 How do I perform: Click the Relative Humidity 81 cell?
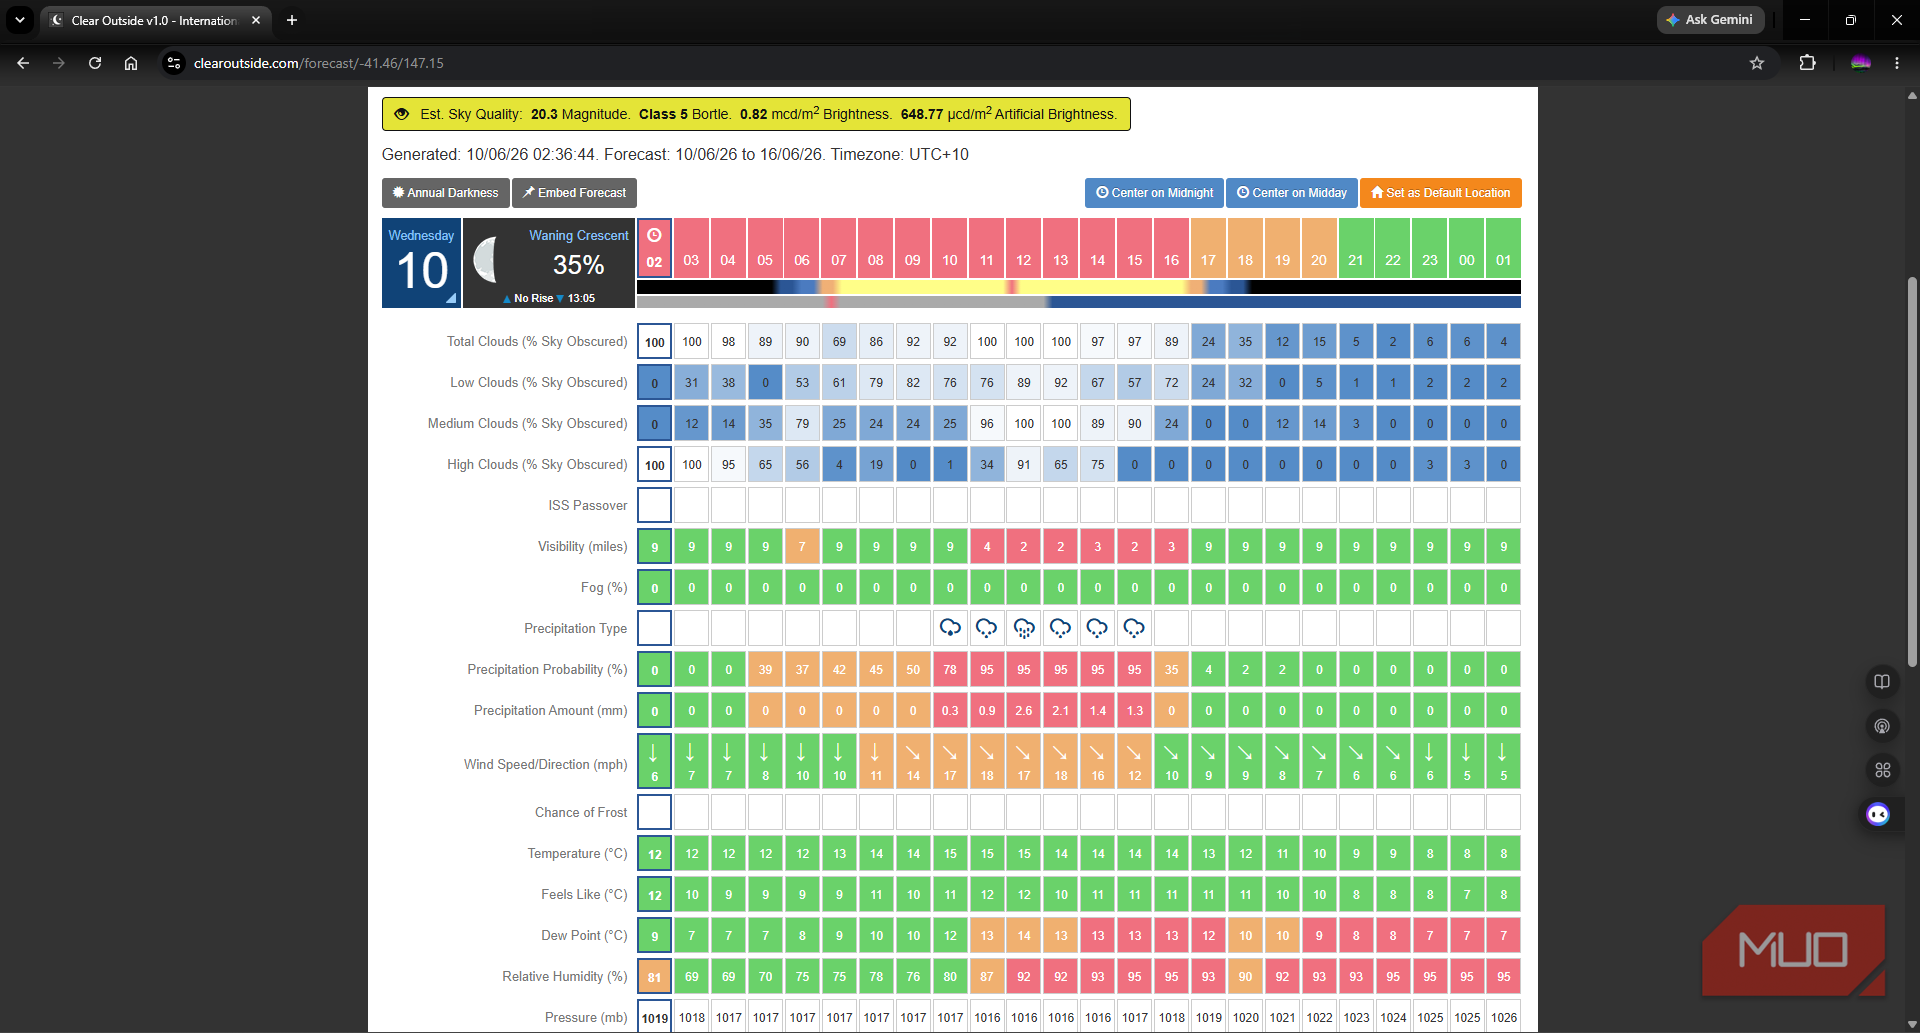coord(654,976)
